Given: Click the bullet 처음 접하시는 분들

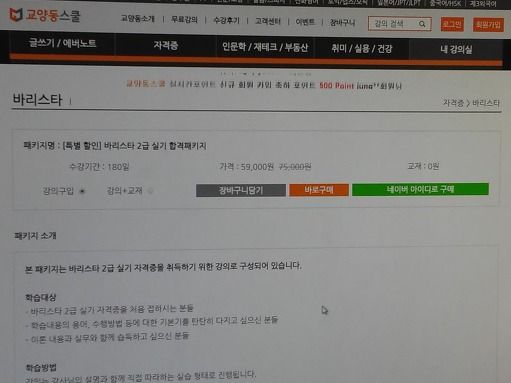Looking at the screenshot, I should pos(110,310).
